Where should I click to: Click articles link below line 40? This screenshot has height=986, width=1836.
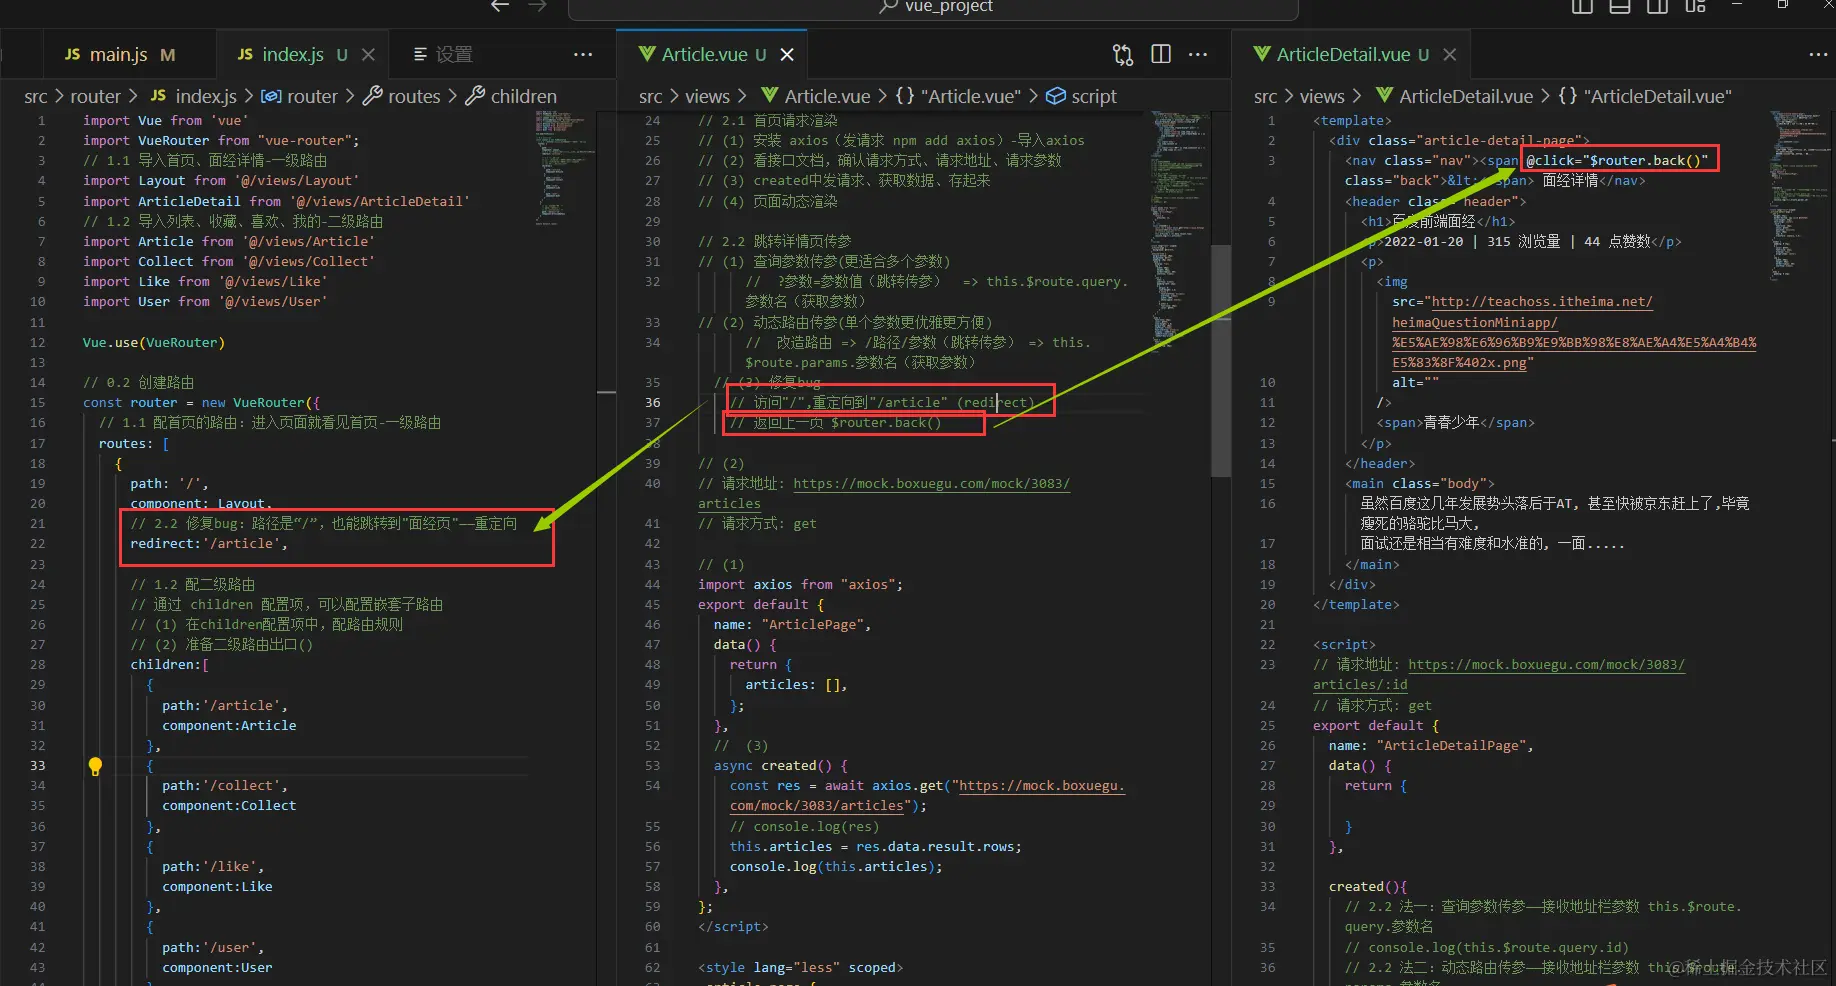(729, 504)
